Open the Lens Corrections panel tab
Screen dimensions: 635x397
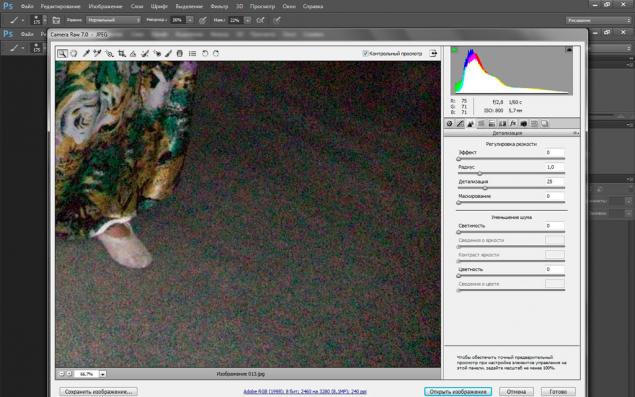(503, 124)
